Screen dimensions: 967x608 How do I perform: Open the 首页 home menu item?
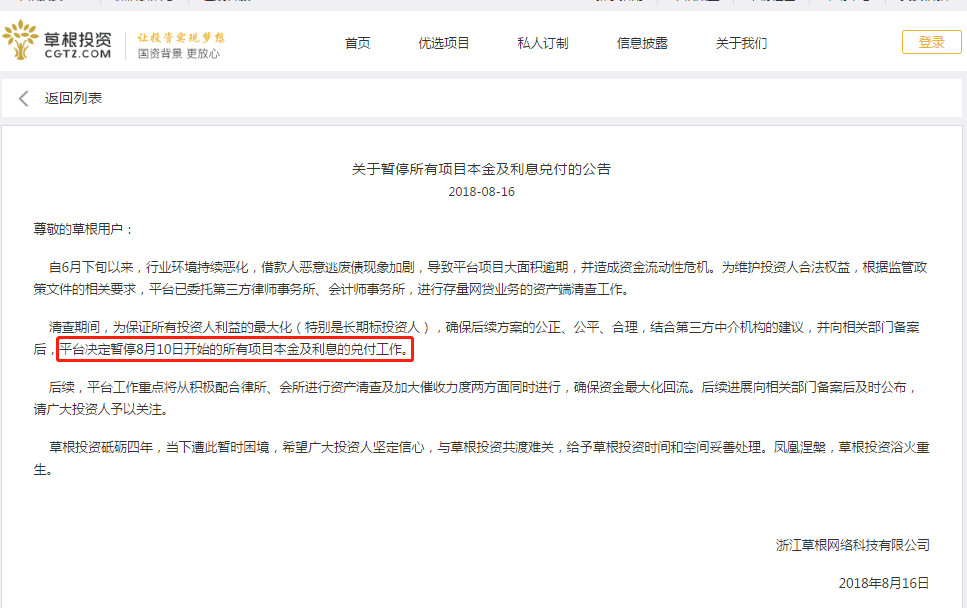coord(357,43)
